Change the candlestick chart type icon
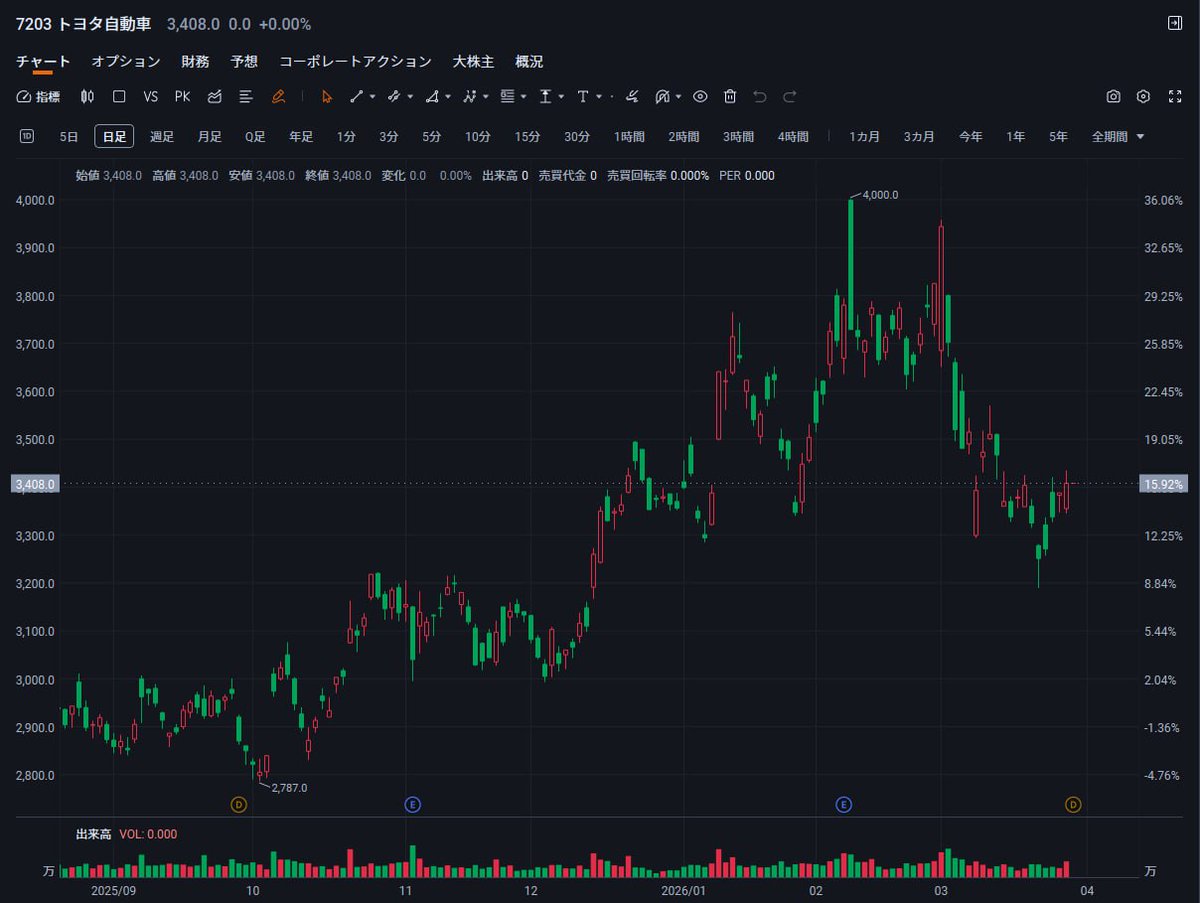 pos(87,97)
